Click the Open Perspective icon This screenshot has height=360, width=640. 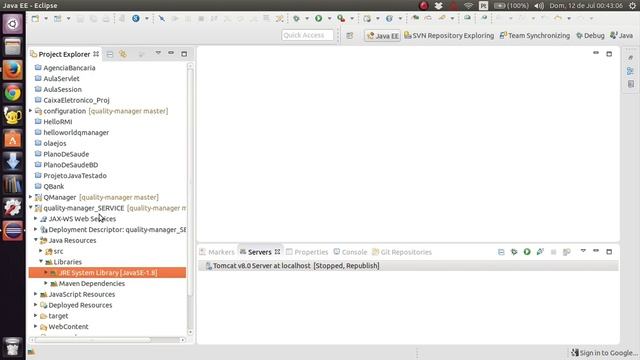(x=350, y=36)
